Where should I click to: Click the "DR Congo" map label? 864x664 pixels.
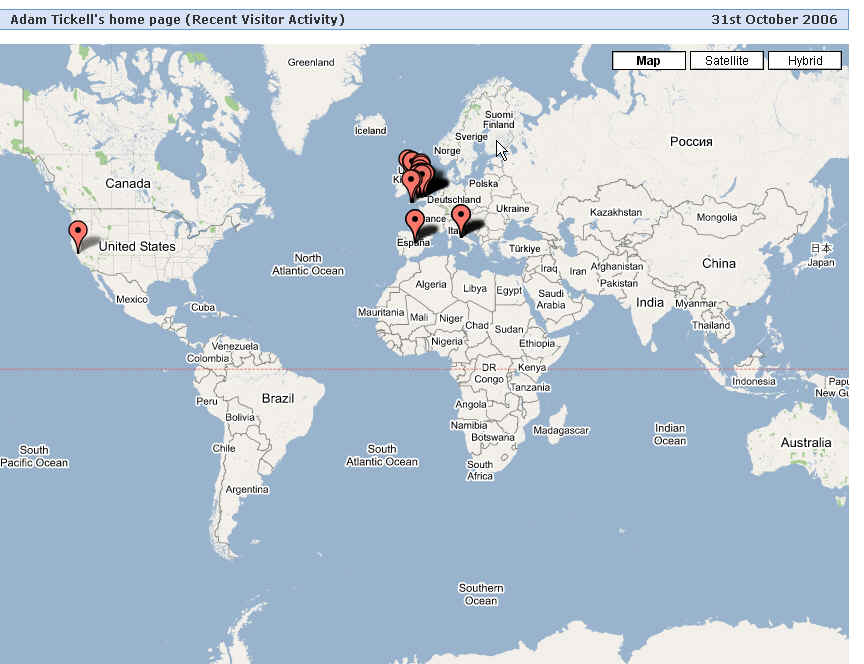[489, 373]
